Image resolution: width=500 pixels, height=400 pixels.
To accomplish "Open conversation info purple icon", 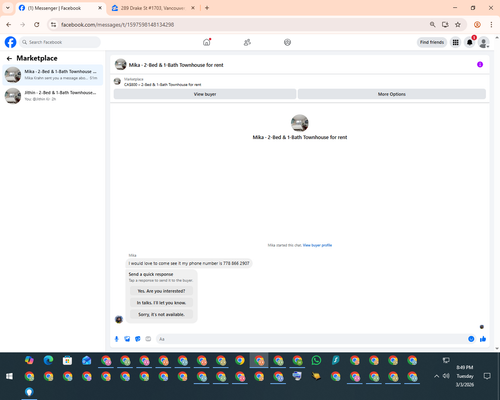I will tap(480, 64).
